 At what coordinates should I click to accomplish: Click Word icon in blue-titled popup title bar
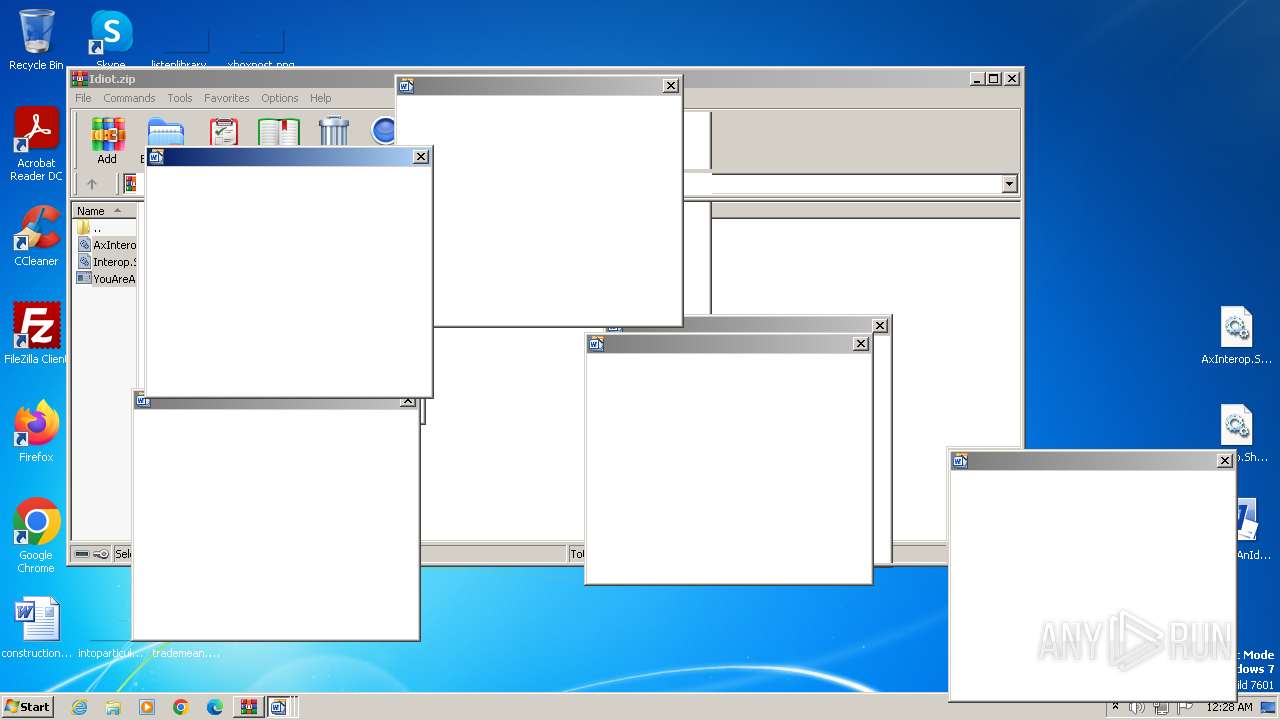(x=156, y=157)
